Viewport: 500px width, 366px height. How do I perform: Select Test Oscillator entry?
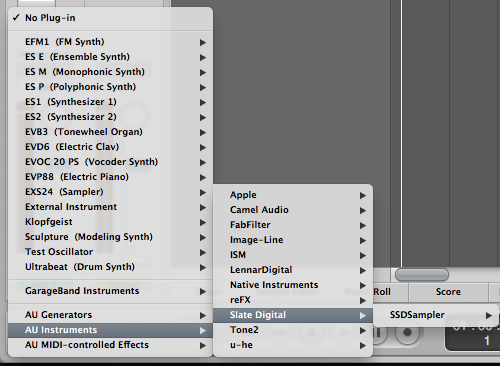point(110,252)
